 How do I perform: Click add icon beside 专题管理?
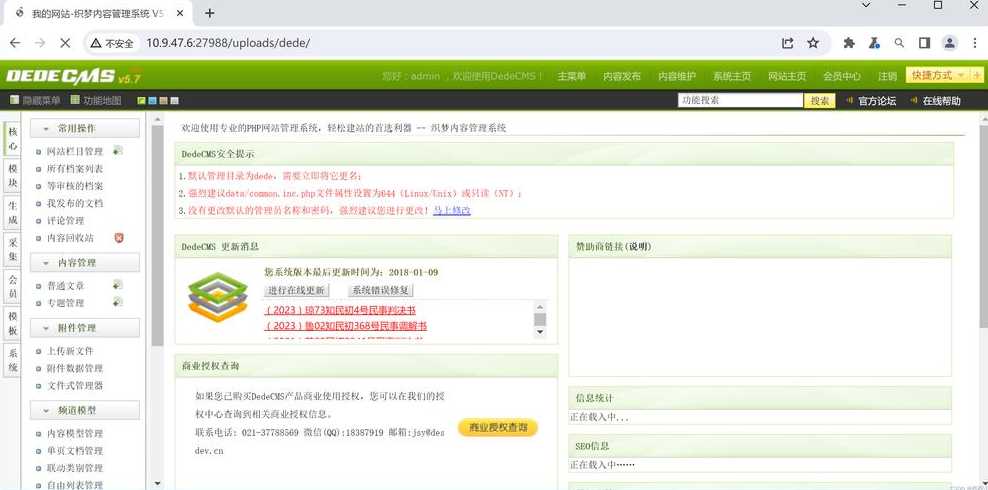click(117, 302)
